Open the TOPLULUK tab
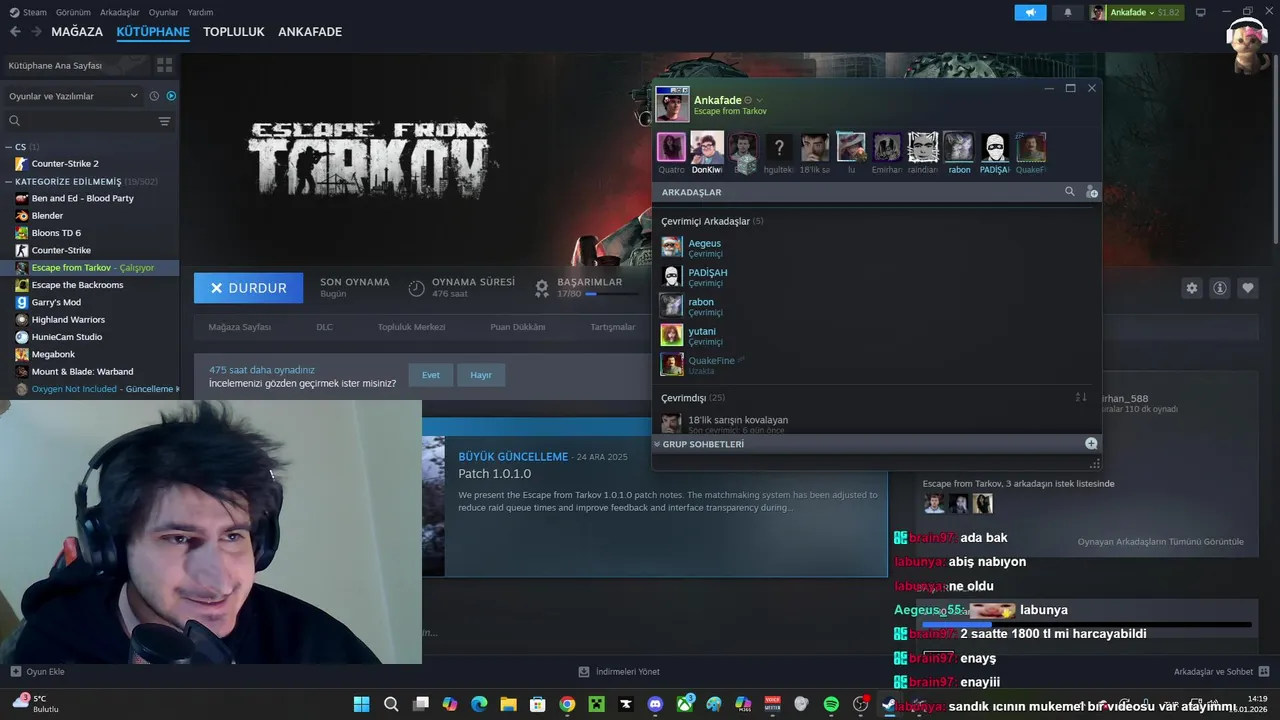 pyautogui.click(x=234, y=32)
